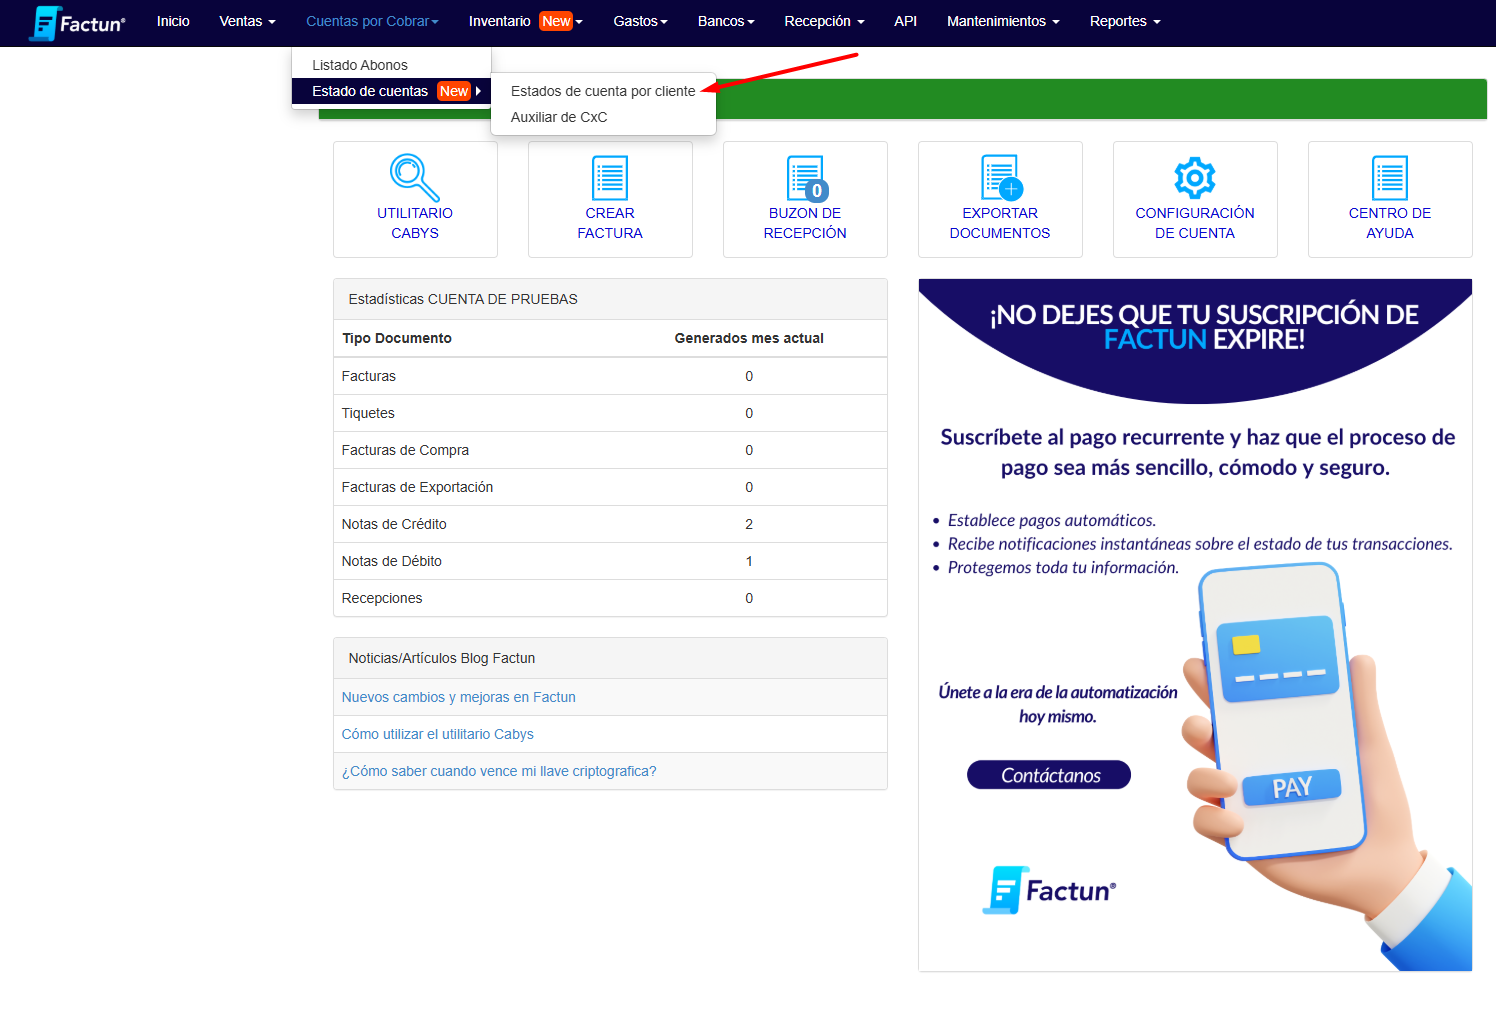Open the Inventario dropdown menu

pyautogui.click(x=525, y=21)
